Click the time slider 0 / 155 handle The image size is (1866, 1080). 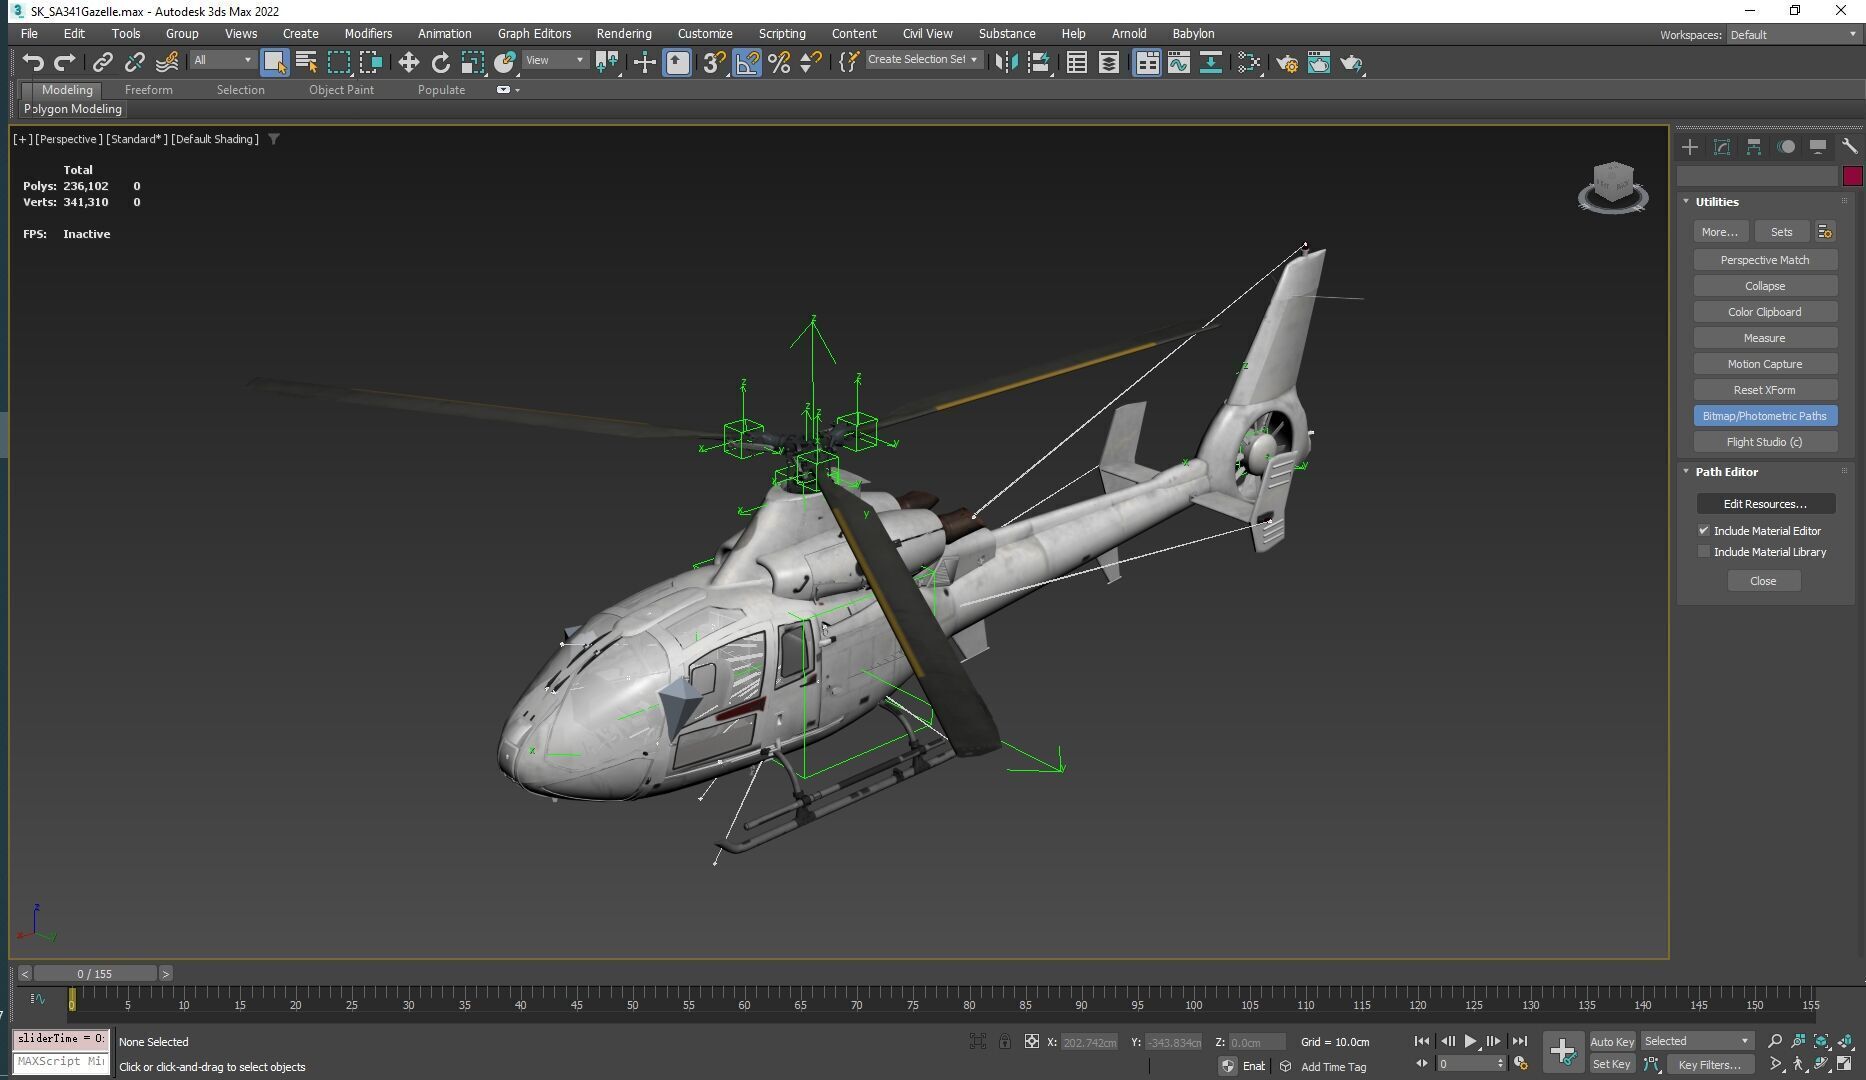(x=95, y=974)
